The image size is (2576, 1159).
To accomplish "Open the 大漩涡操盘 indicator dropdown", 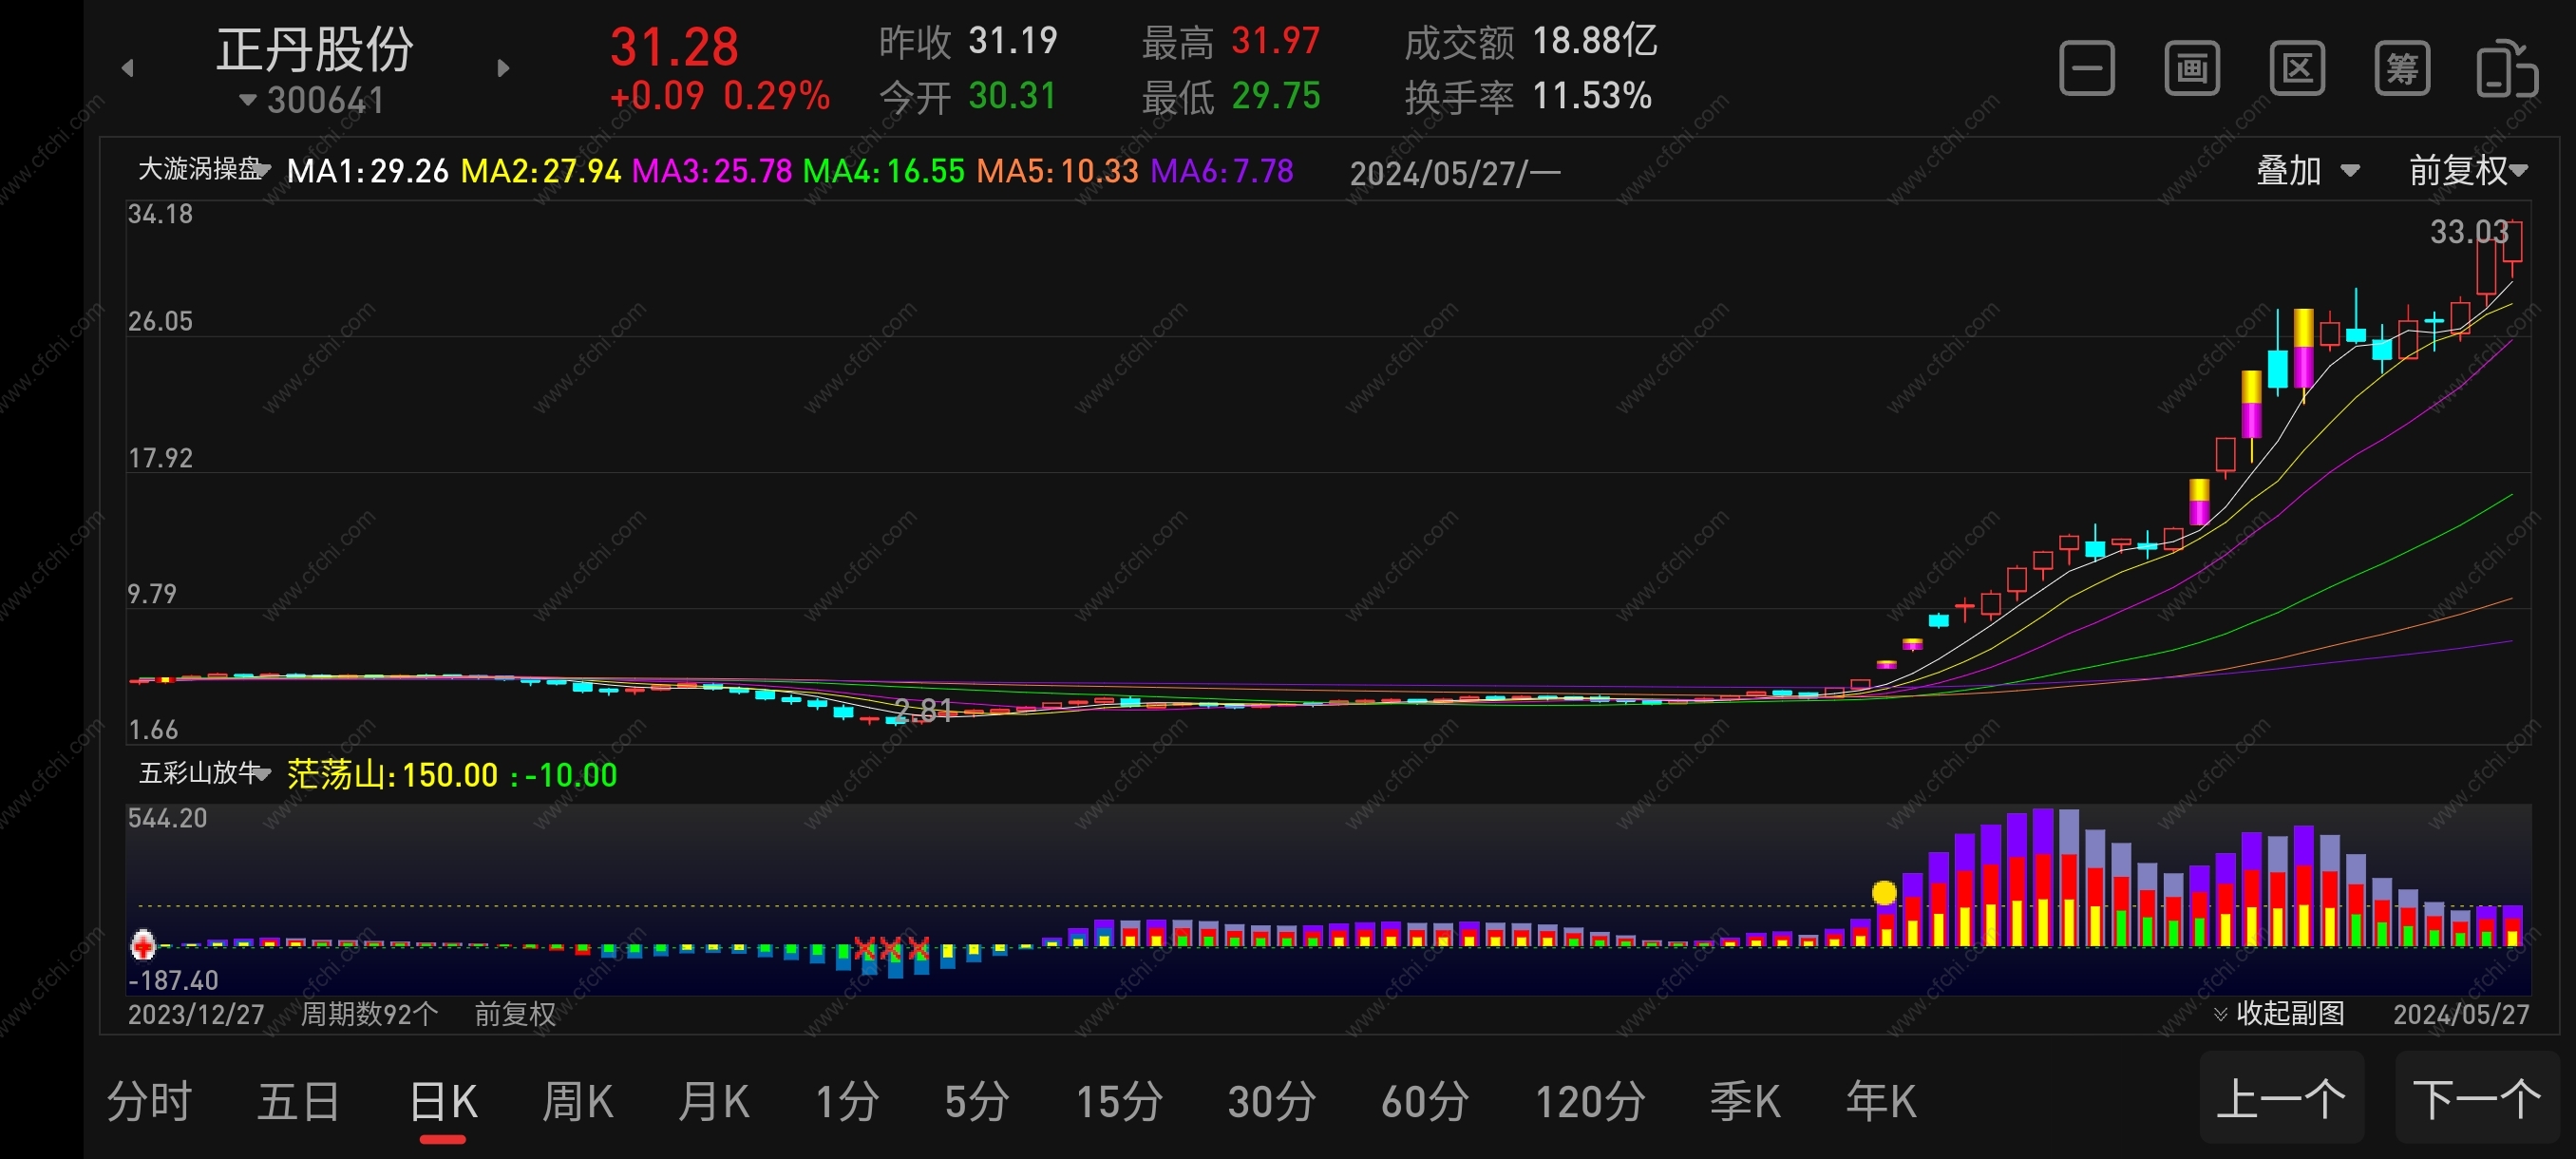I will [x=204, y=169].
